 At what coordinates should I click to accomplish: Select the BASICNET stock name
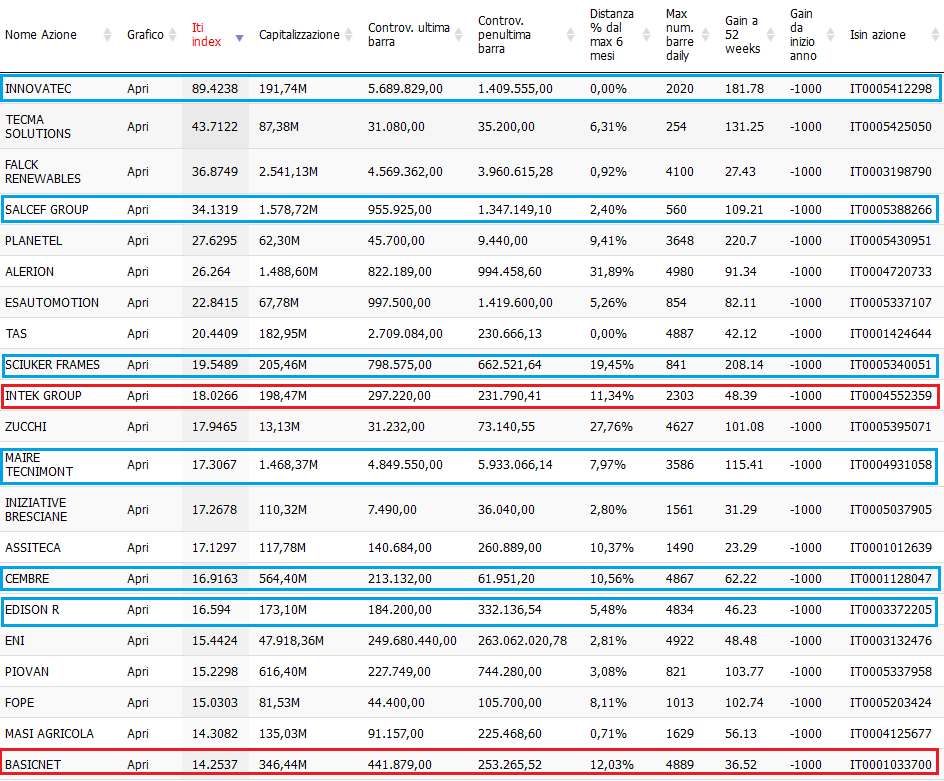pos(33,765)
